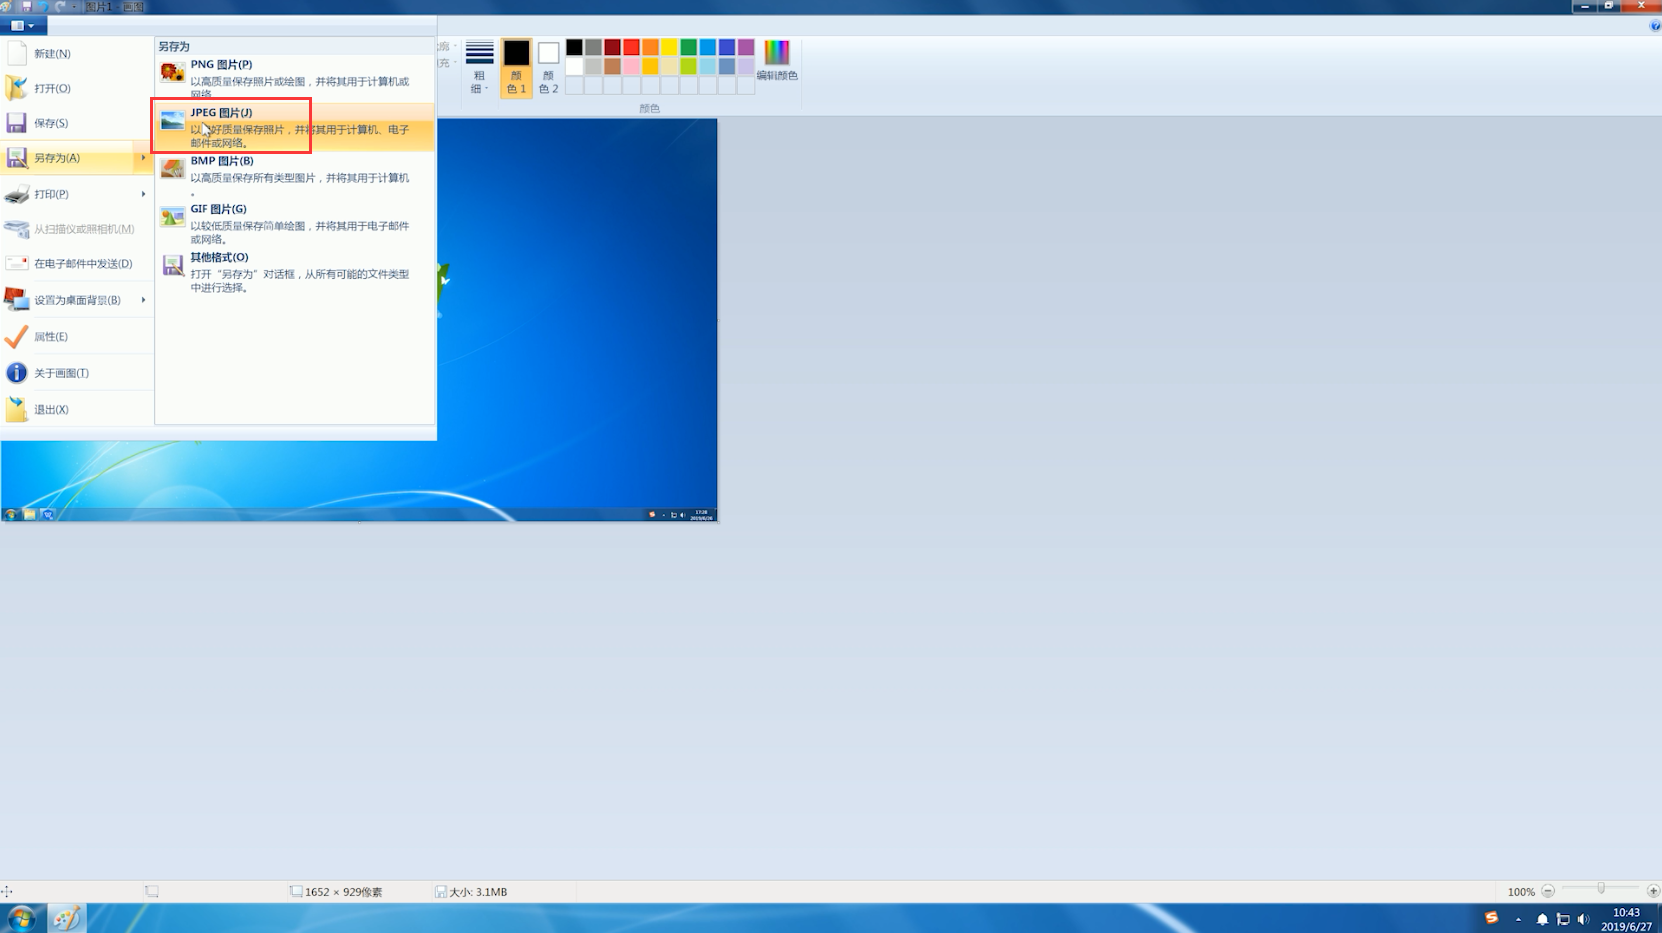Open 其他格式(O) save-as dialog

[295, 272]
